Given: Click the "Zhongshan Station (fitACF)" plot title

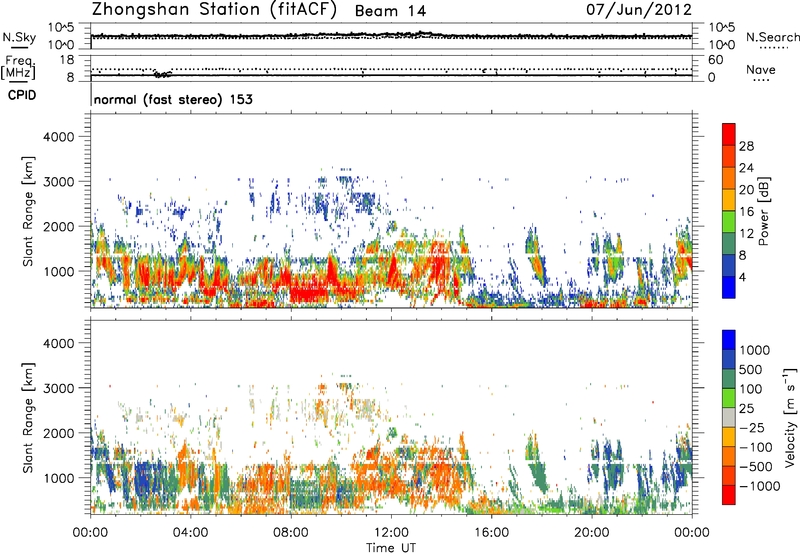Looking at the screenshot, I should point(214,10).
